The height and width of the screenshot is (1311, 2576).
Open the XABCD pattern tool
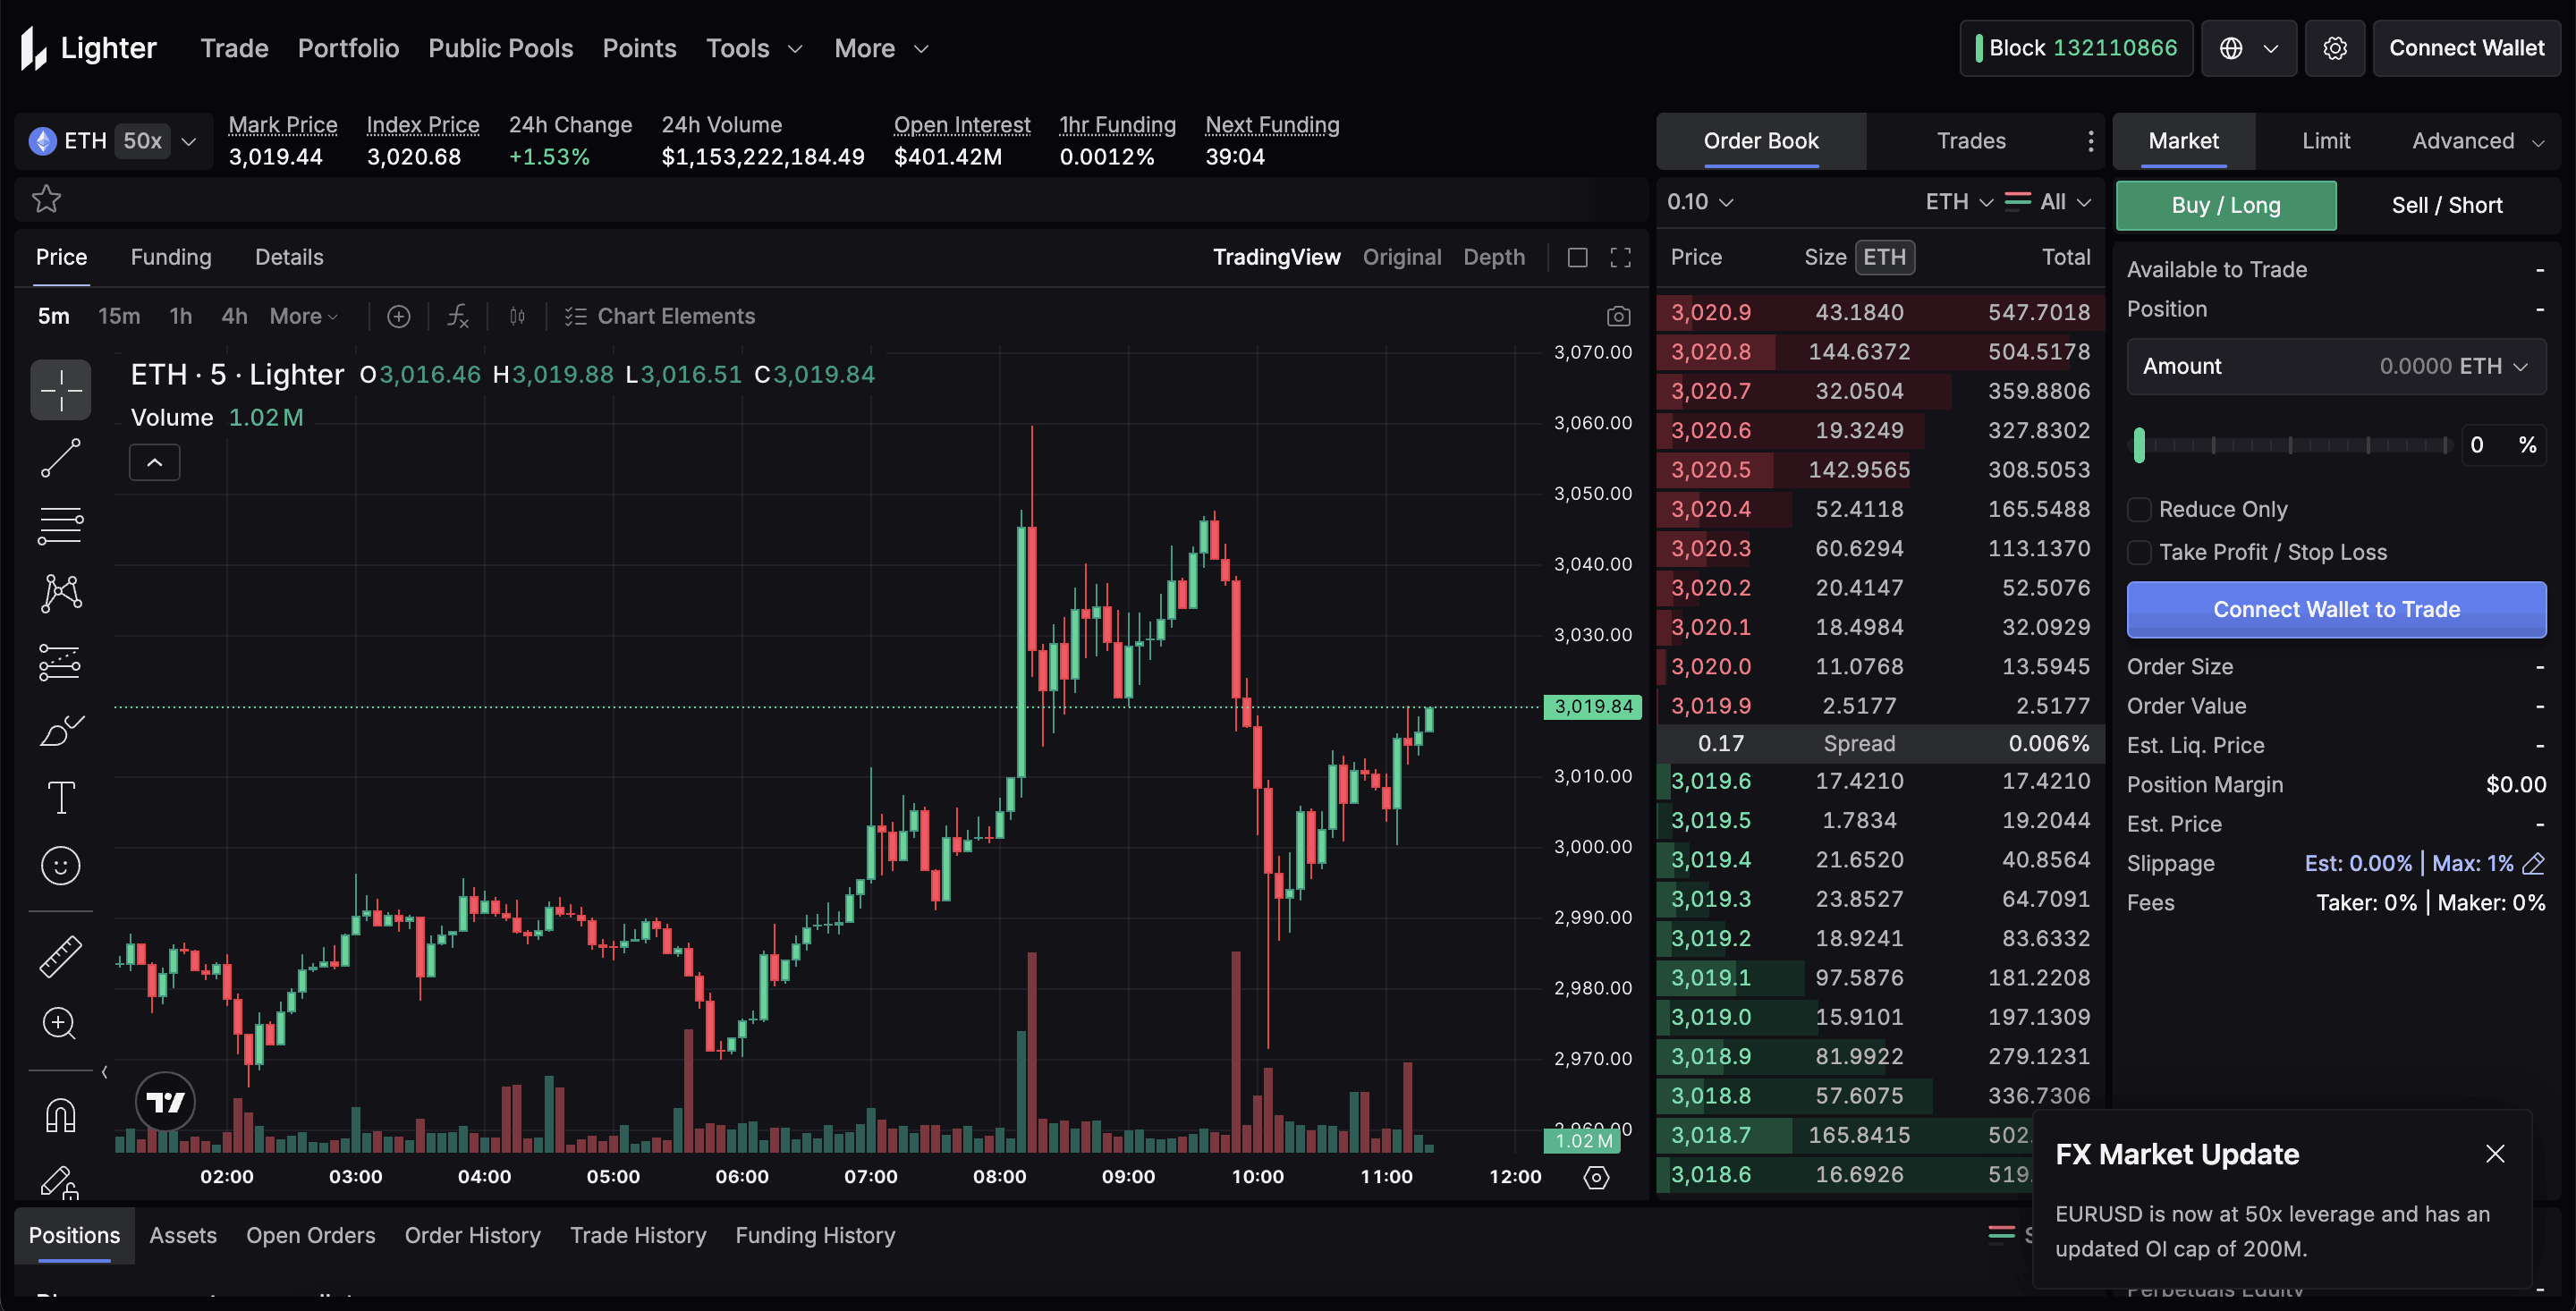60,592
